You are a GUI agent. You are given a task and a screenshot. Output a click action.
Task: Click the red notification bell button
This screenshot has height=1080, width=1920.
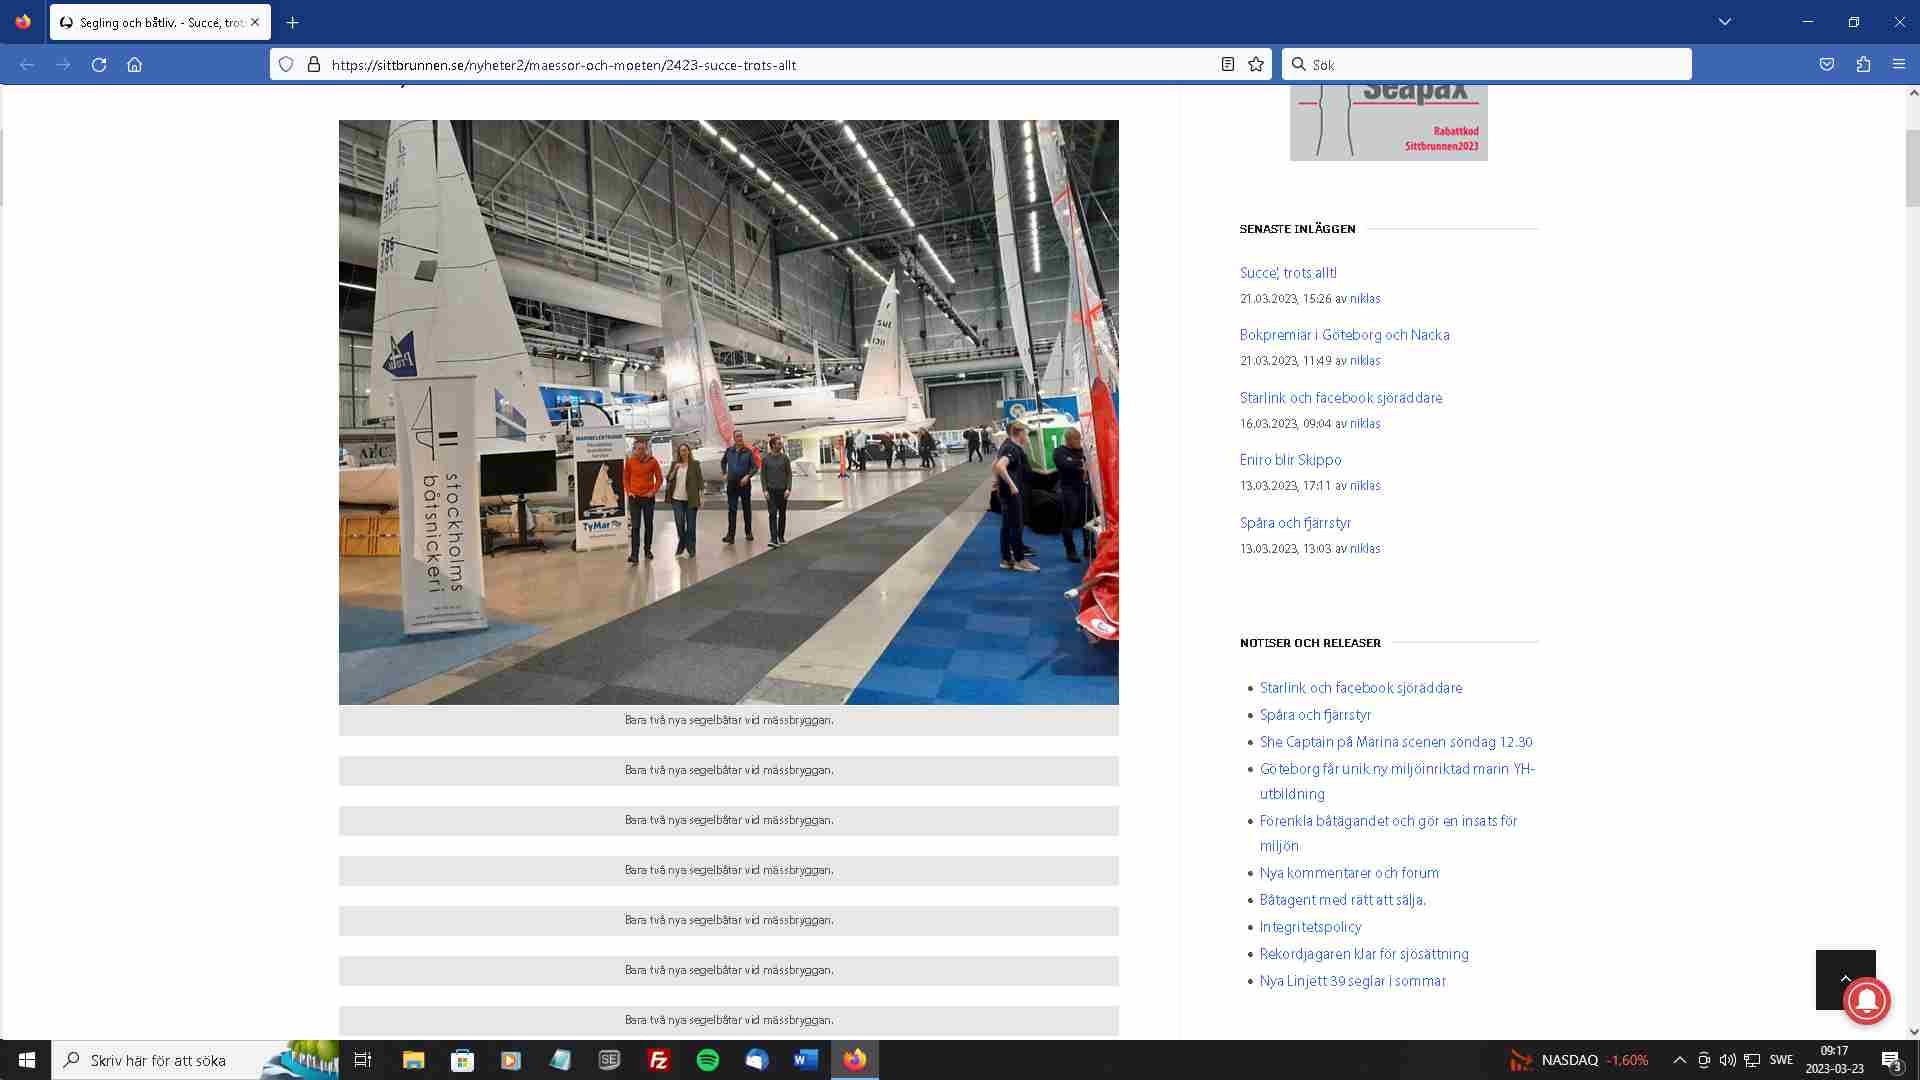pyautogui.click(x=1866, y=999)
